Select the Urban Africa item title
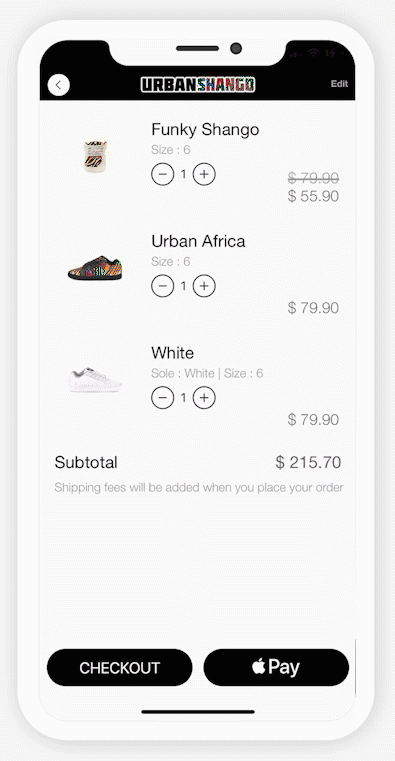The image size is (395, 761). tap(198, 241)
